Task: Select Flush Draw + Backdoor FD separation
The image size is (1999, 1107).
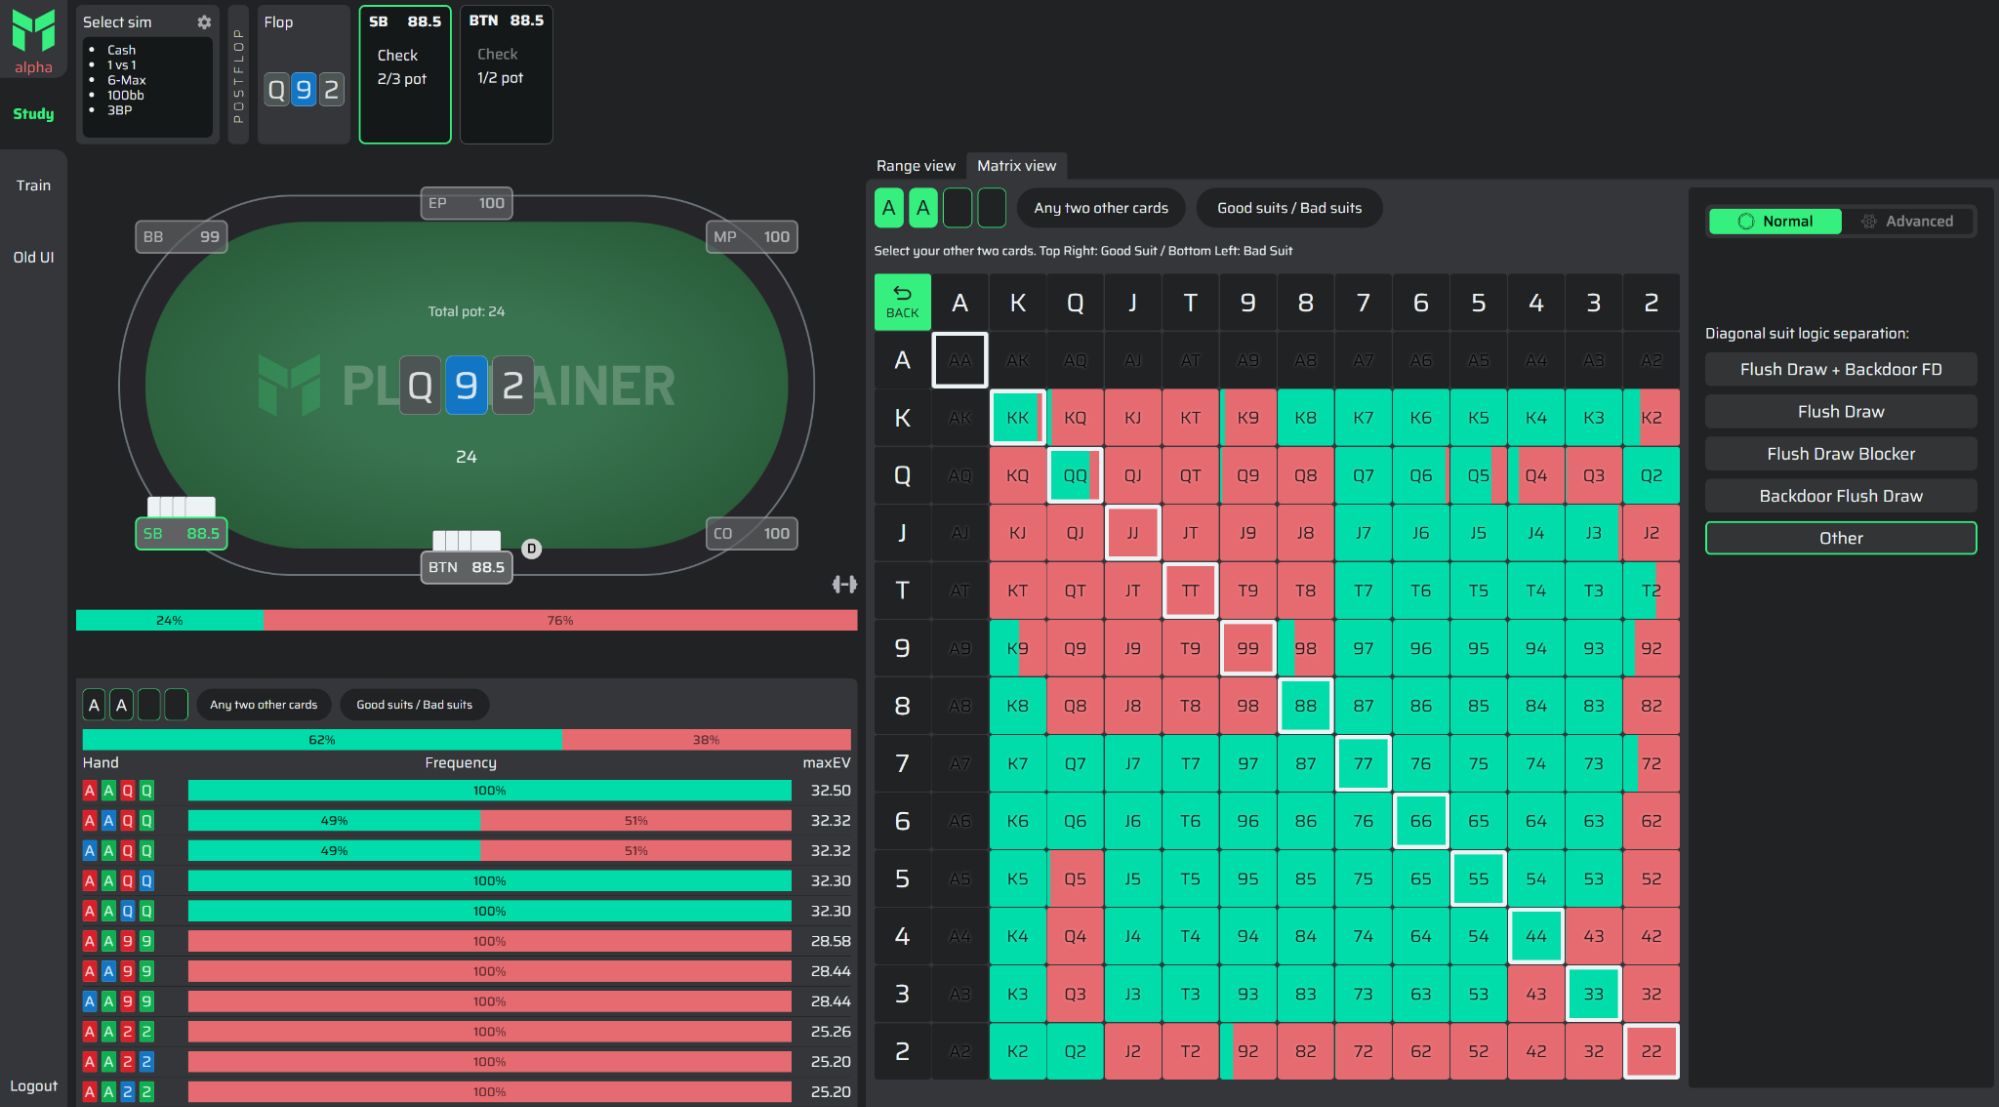Action: [1840, 369]
